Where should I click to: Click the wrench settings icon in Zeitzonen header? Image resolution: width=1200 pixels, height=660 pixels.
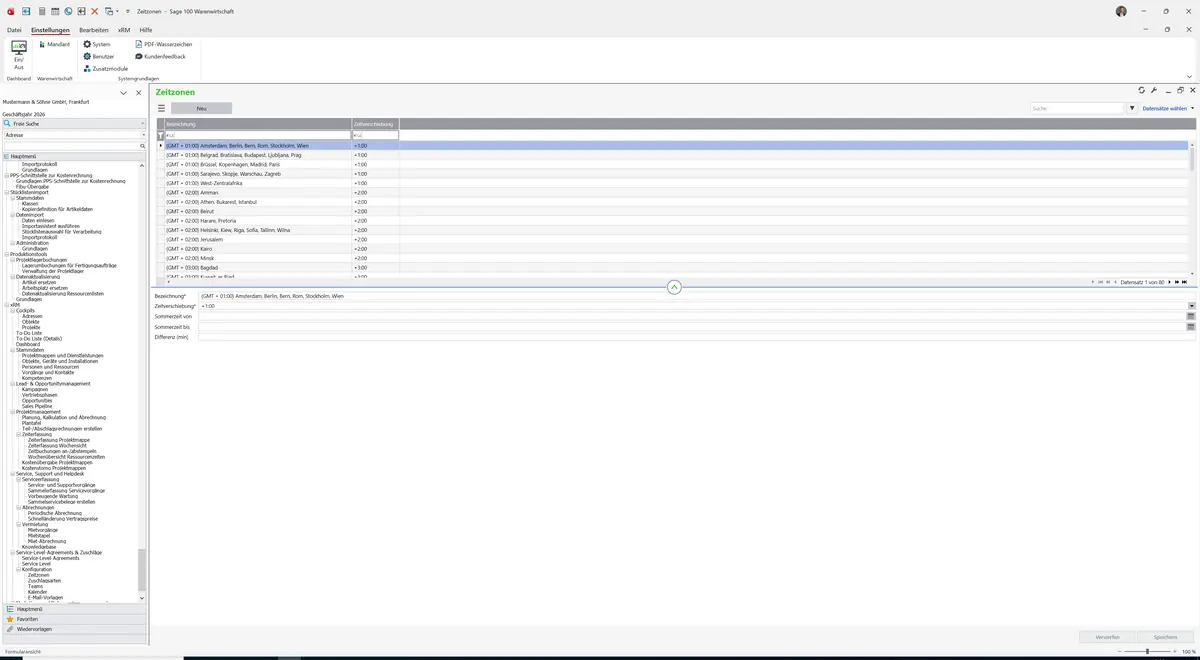pyautogui.click(x=1154, y=90)
